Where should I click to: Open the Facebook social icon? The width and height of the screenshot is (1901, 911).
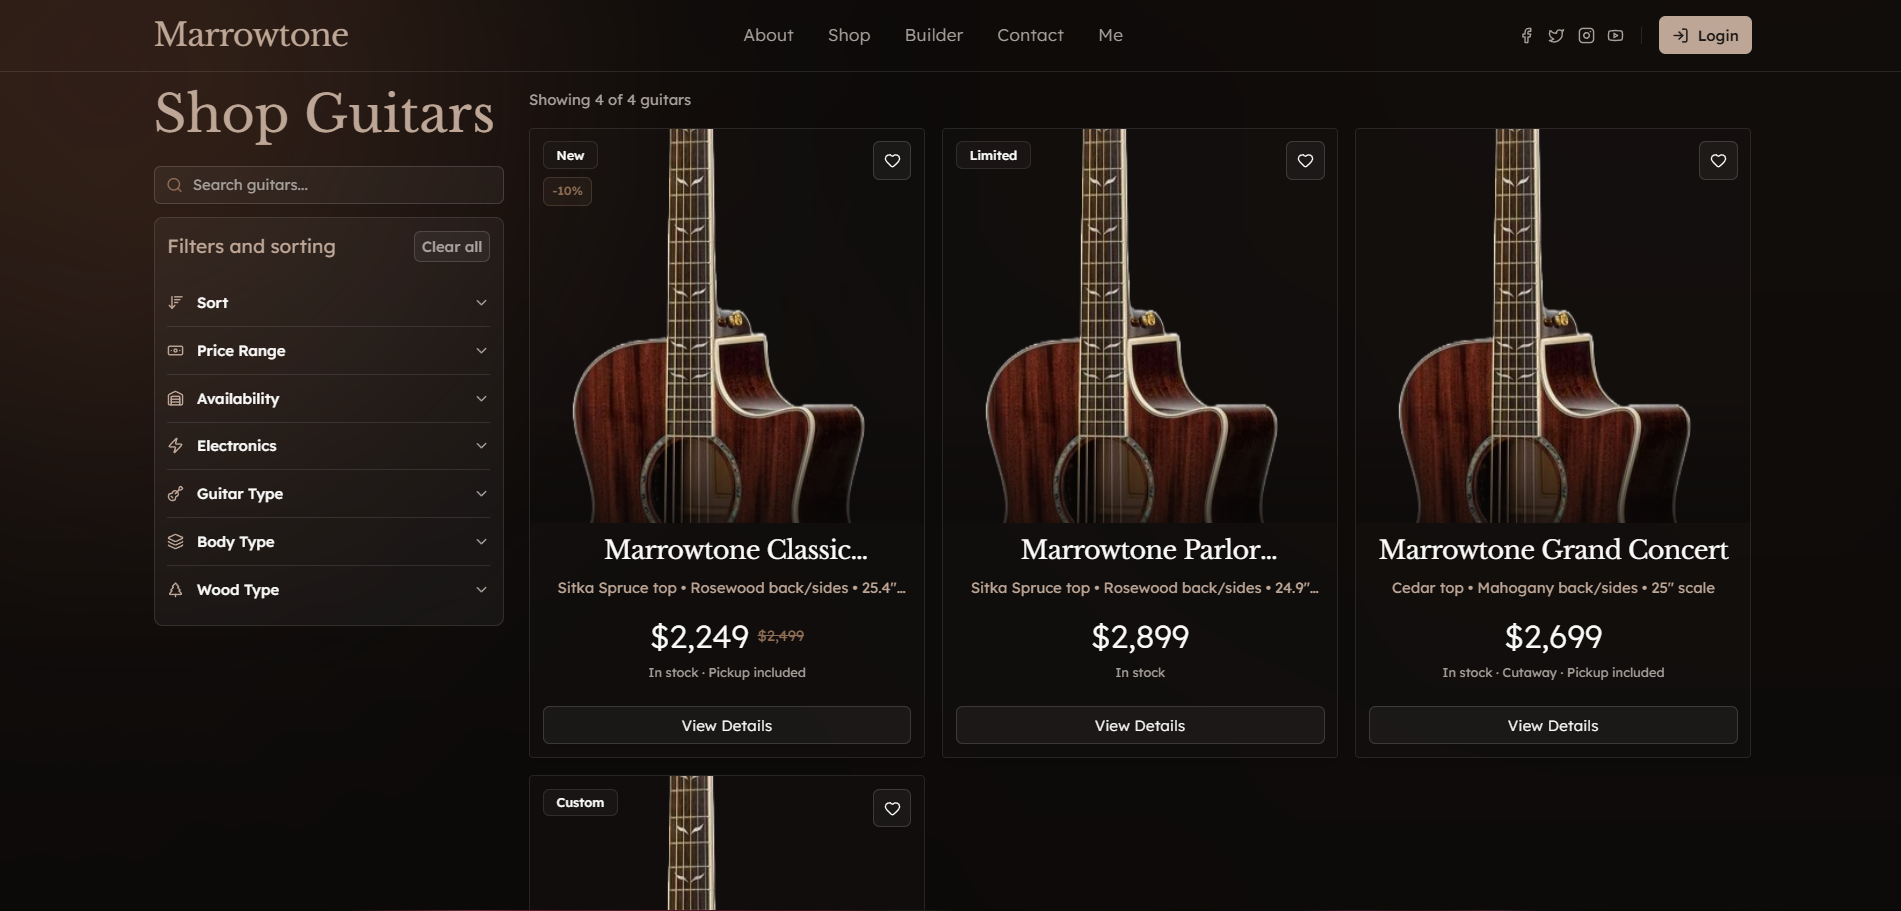pos(1526,36)
